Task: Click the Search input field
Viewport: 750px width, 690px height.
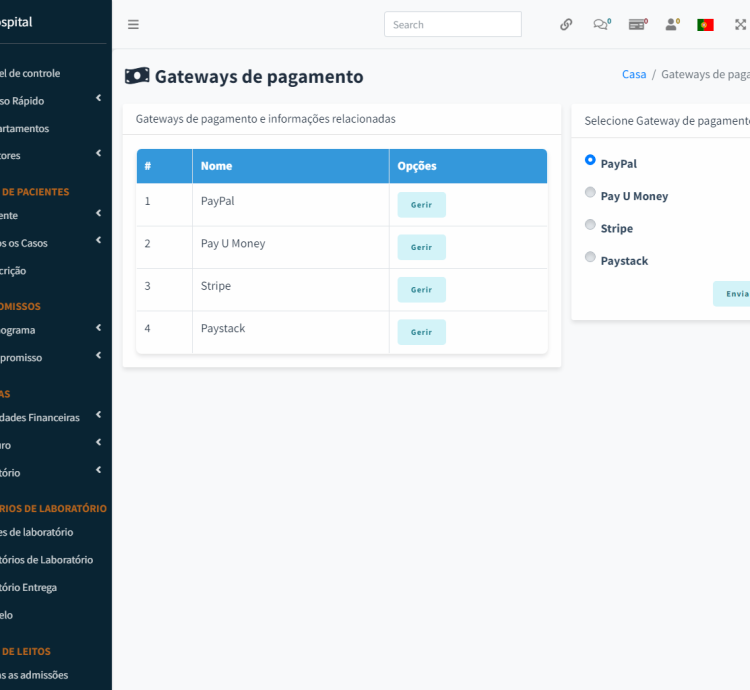Action: (452, 25)
